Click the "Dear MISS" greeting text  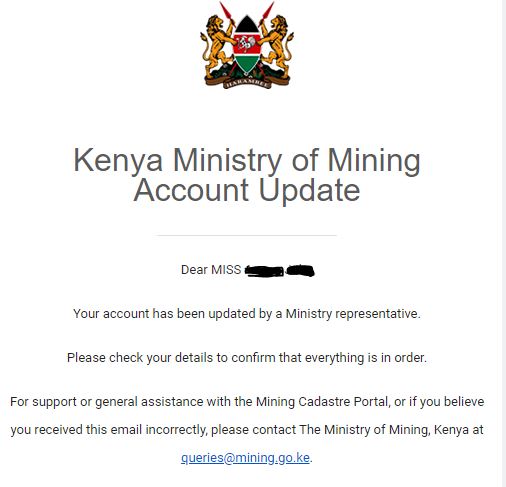tap(211, 270)
